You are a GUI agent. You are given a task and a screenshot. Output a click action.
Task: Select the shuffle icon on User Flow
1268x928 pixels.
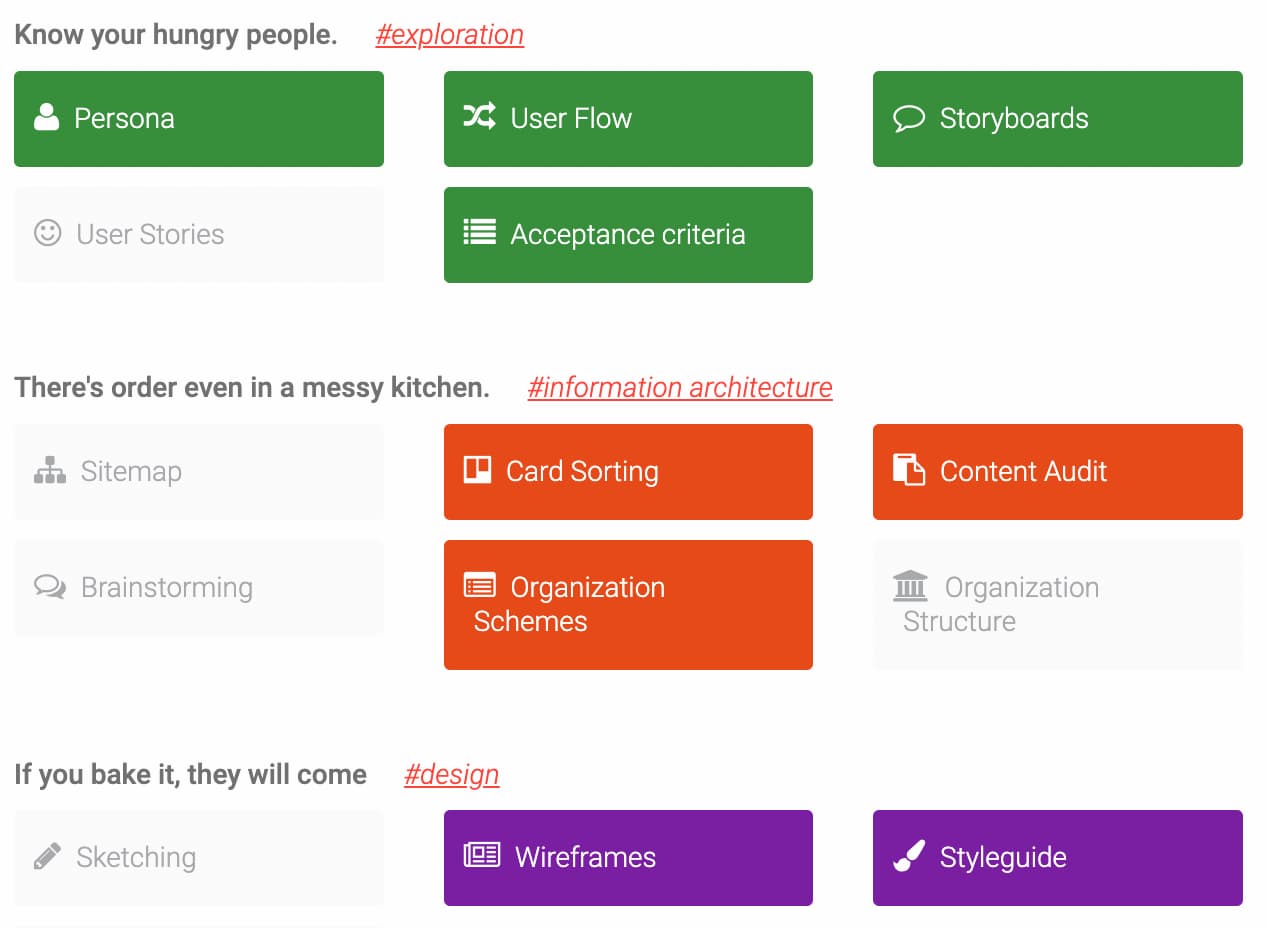click(x=479, y=117)
